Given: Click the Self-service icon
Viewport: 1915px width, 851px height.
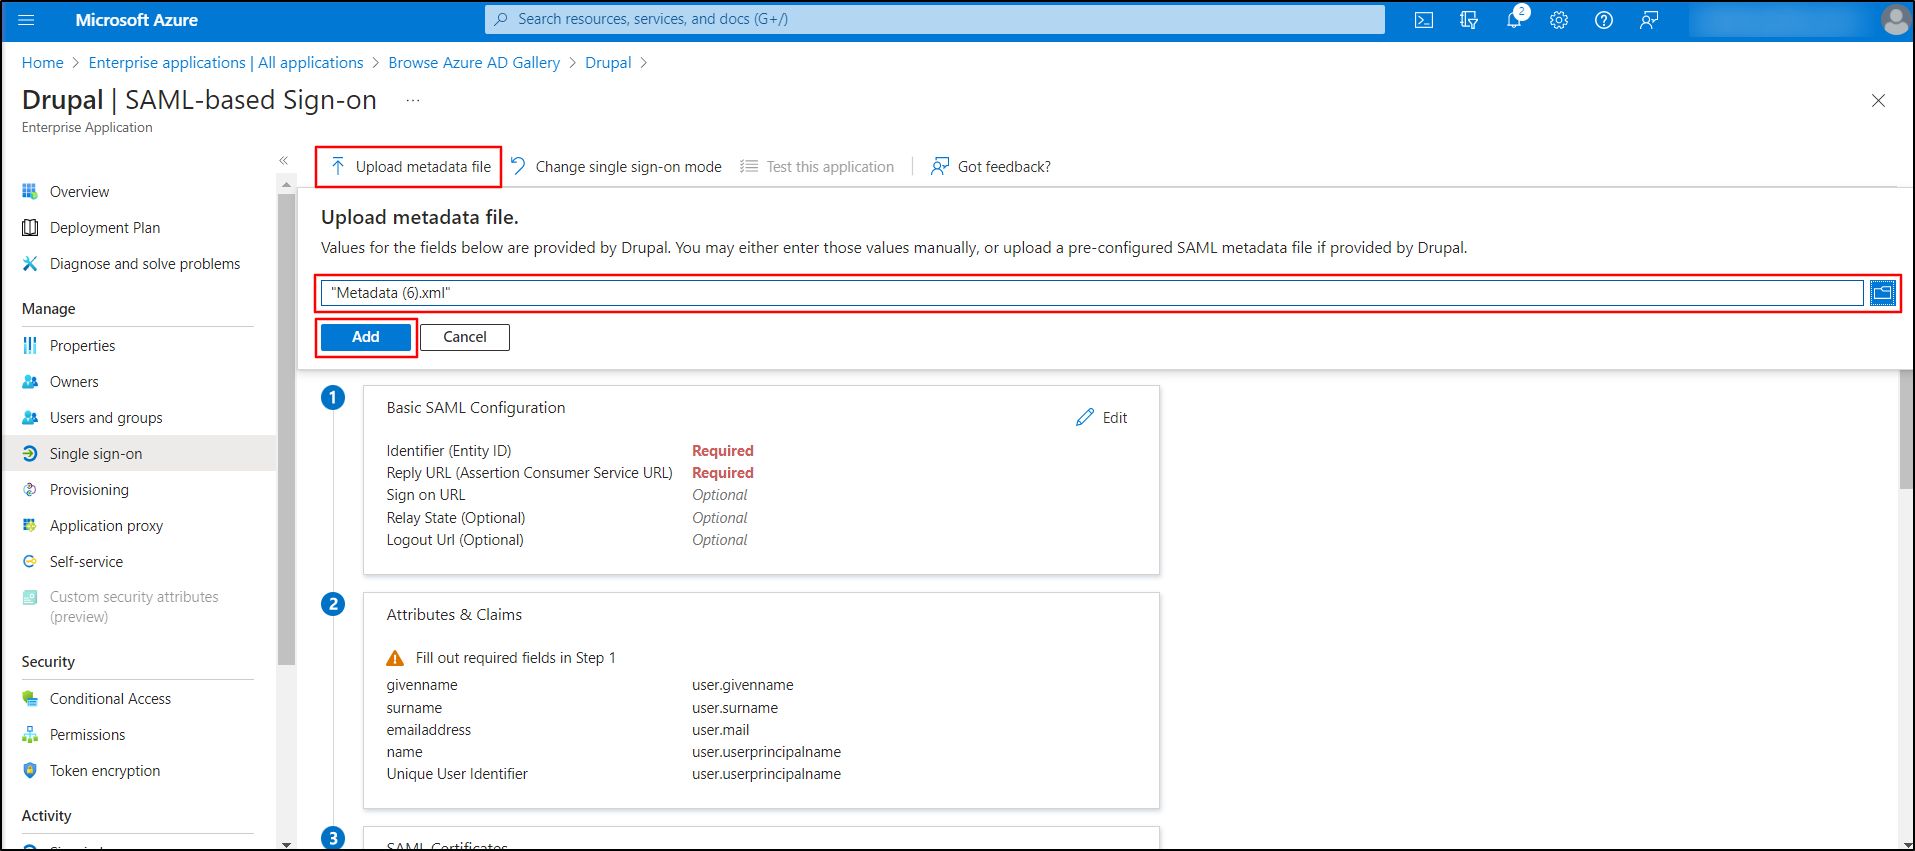Looking at the screenshot, I should pyautogui.click(x=30, y=562).
